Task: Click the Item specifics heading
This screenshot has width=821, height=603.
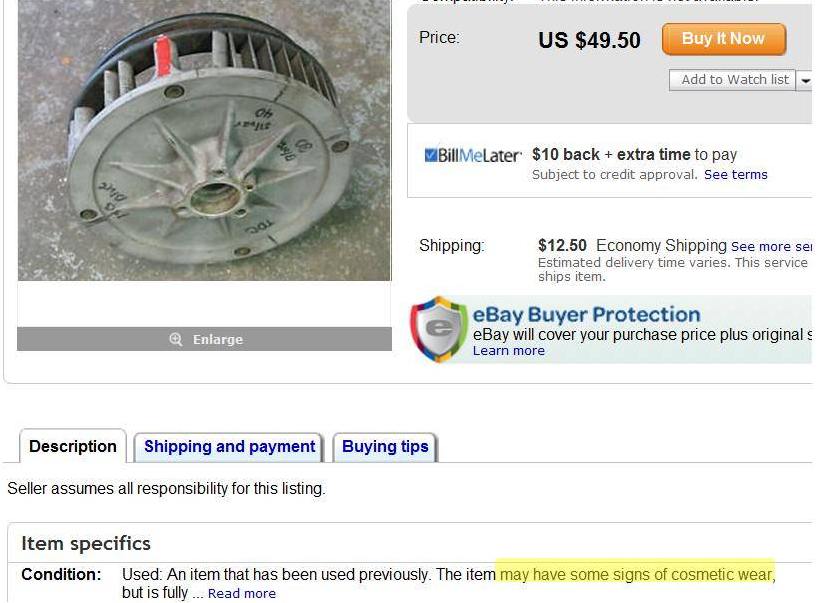Action: coord(86,543)
